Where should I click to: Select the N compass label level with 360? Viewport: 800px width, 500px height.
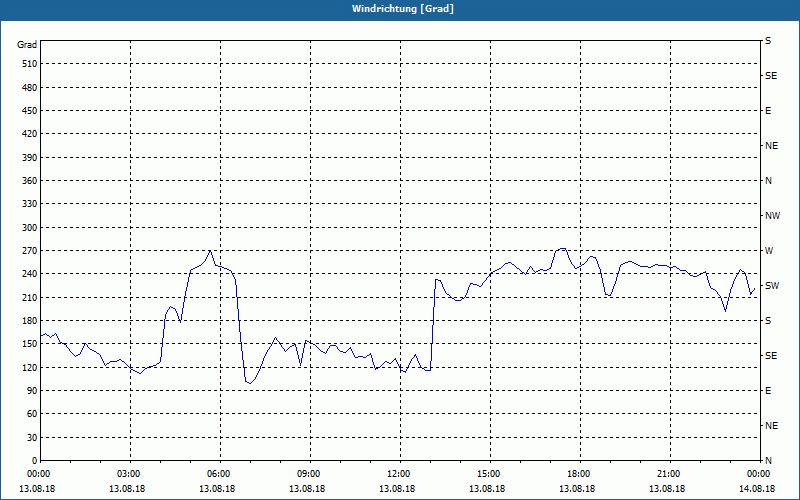click(x=768, y=181)
